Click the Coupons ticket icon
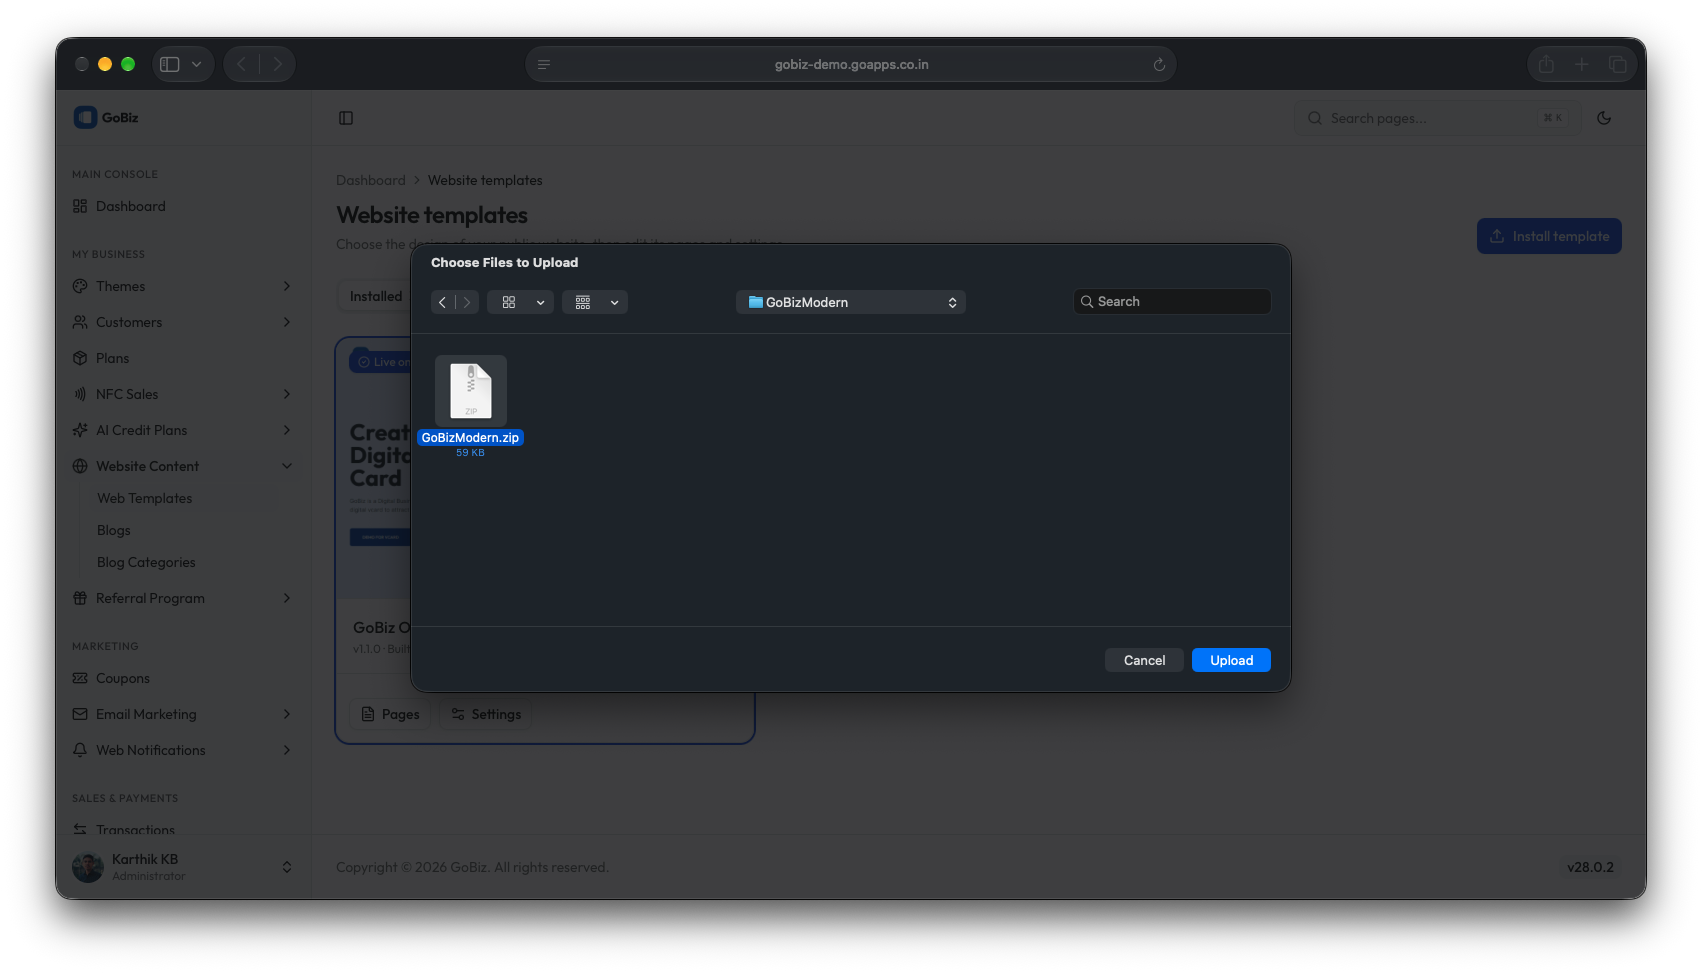1702x973 pixels. [x=80, y=678]
